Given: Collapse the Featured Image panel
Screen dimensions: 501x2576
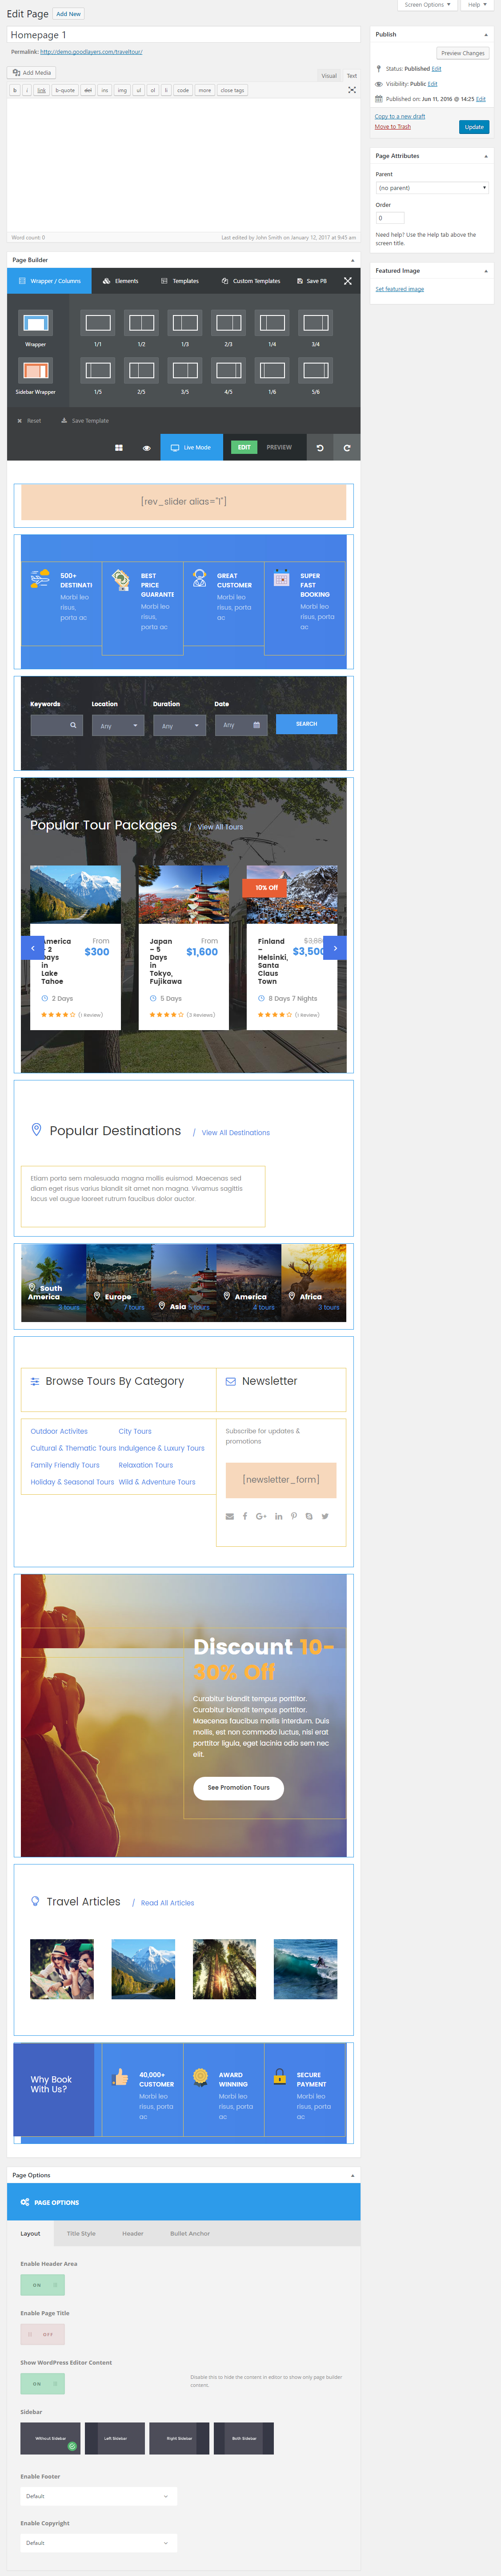Looking at the screenshot, I should (x=486, y=271).
